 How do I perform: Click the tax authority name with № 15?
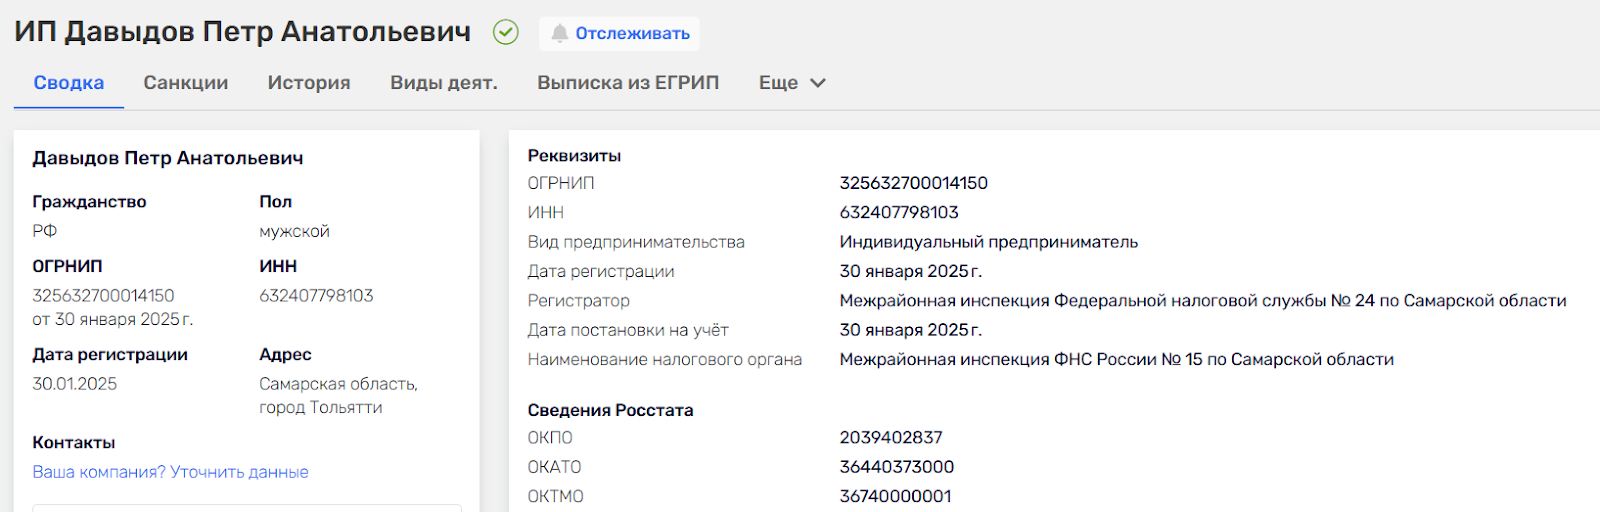click(x=1117, y=359)
